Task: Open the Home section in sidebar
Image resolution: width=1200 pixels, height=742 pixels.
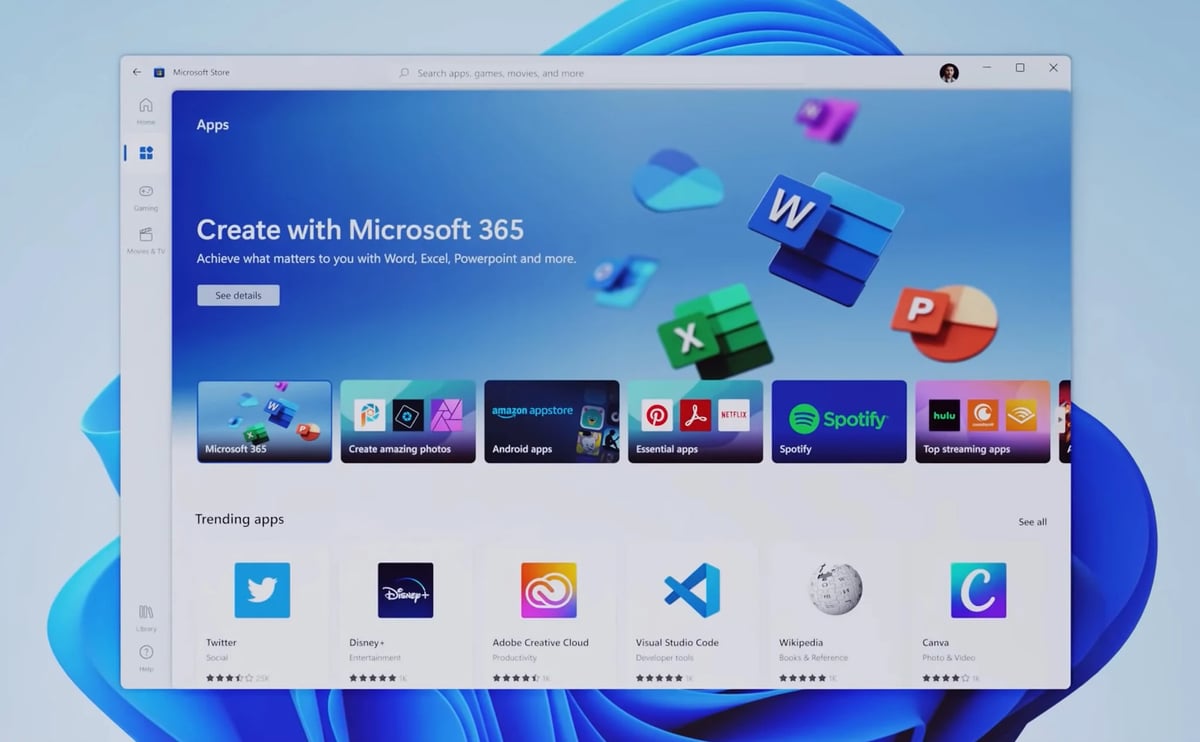Action: 146,109
